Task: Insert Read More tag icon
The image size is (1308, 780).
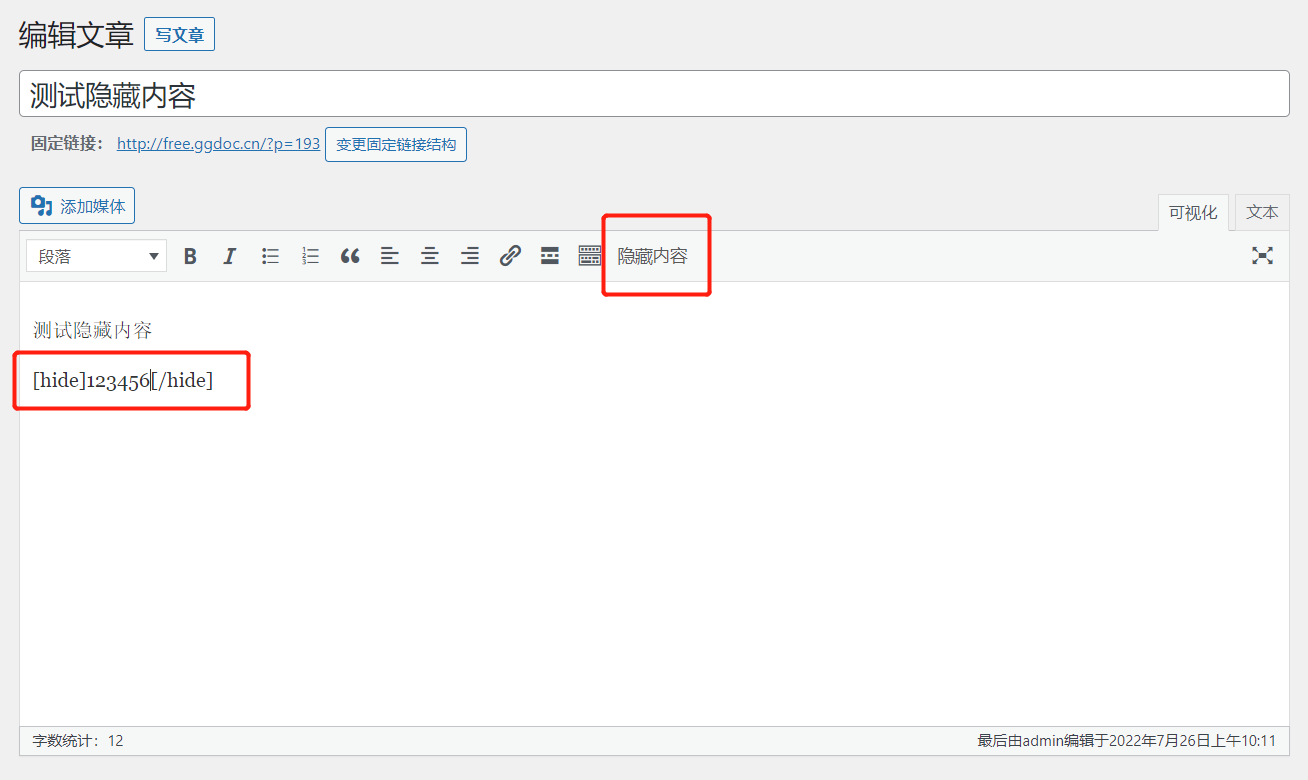Action: (x=550, y=256)
